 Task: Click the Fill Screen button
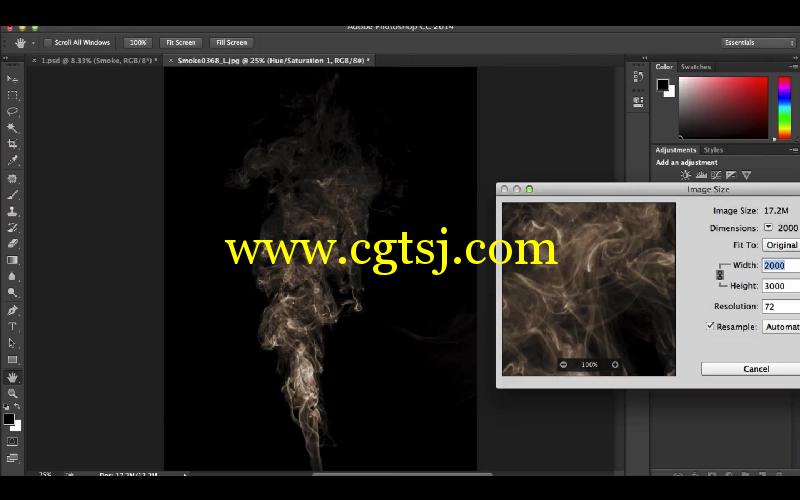click(x=232, y=43)
